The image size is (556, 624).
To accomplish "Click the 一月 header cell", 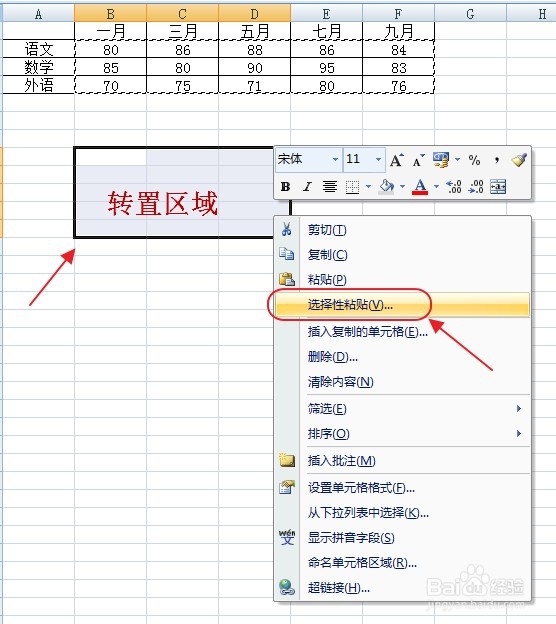I will point(110,31).
